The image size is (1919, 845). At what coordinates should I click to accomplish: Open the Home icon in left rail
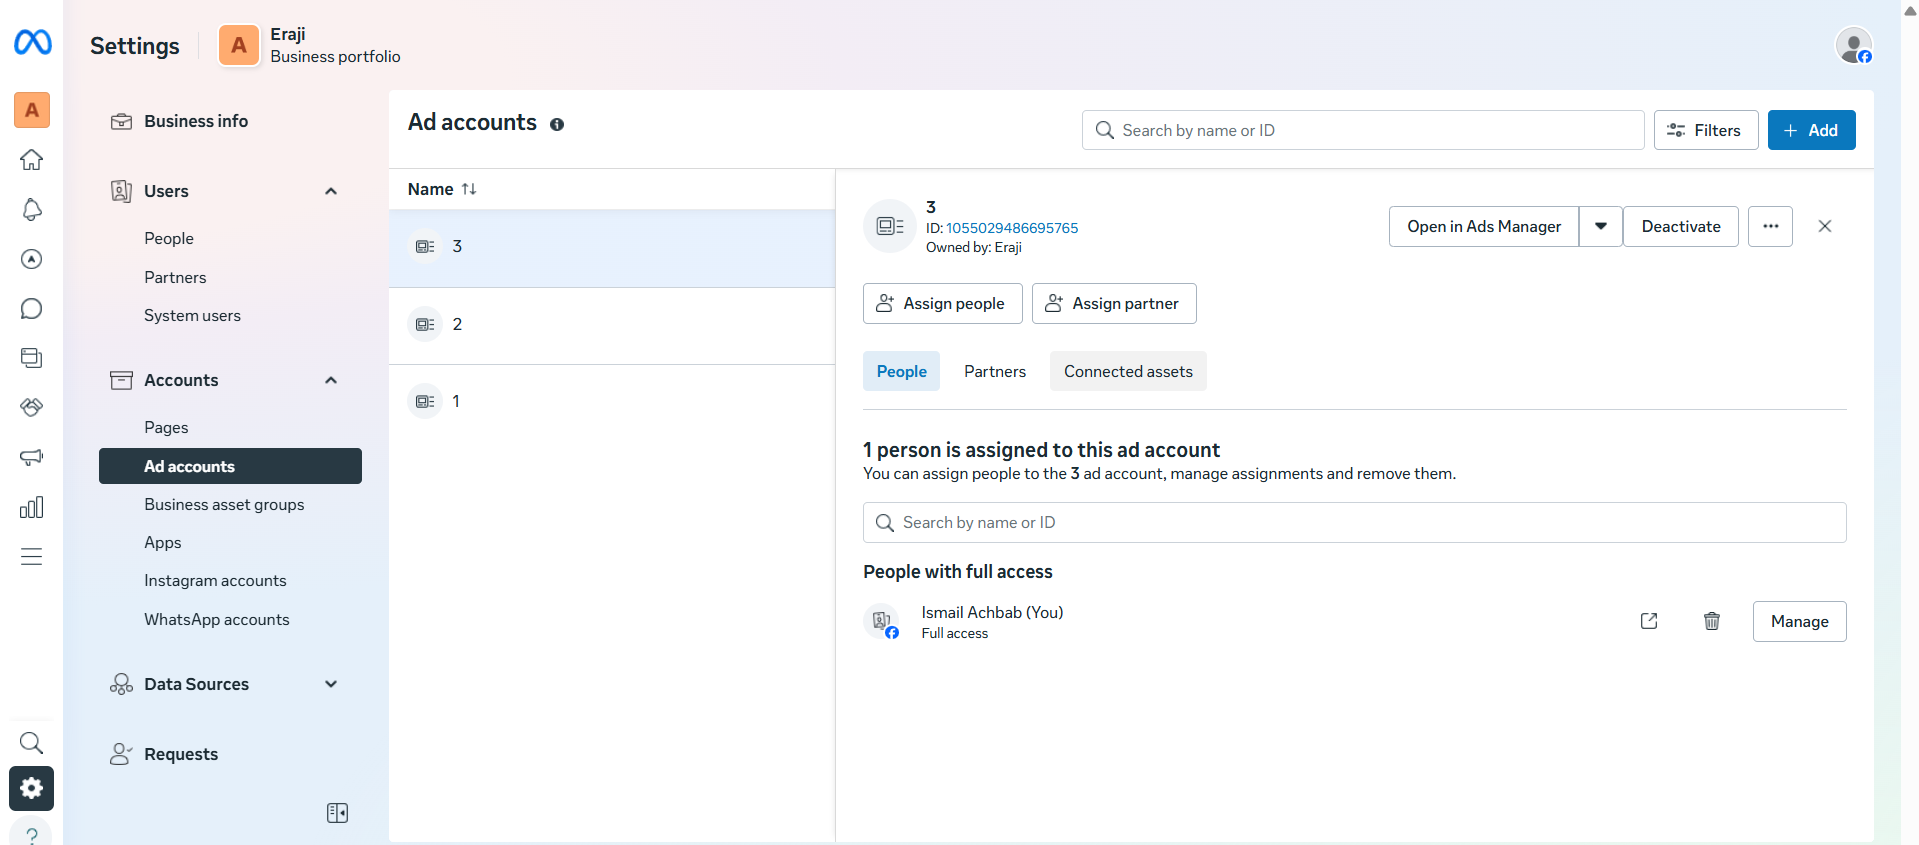coord(32,160)
